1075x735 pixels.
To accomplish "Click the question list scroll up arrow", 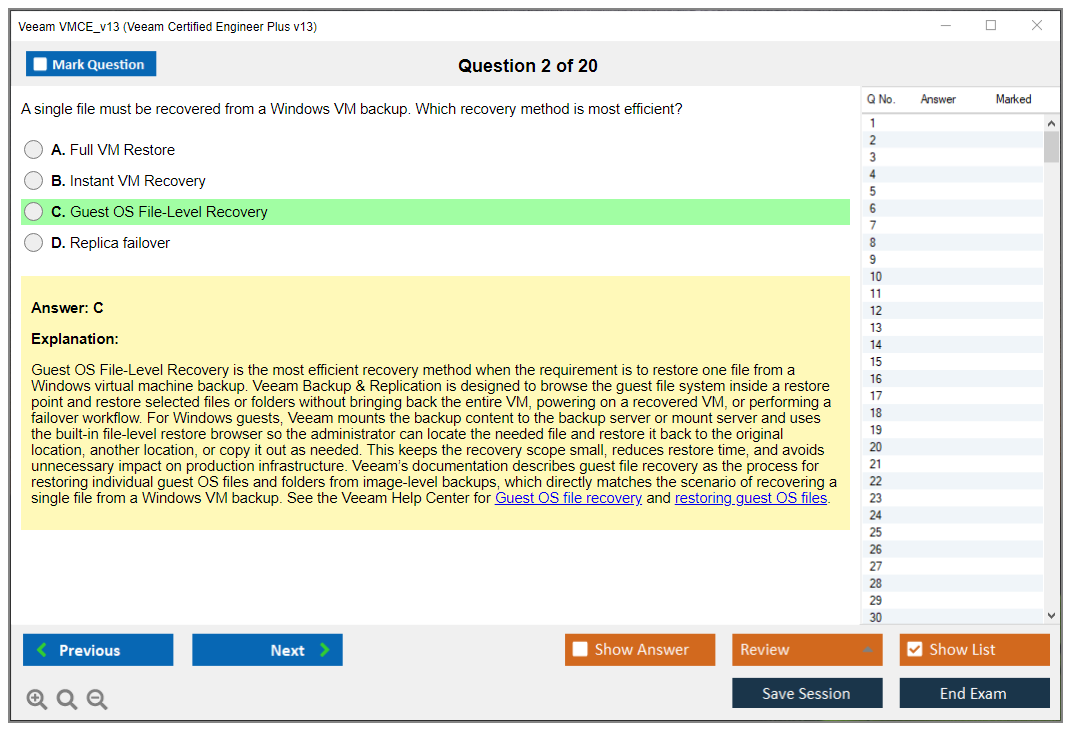I will coord(1051,123).
